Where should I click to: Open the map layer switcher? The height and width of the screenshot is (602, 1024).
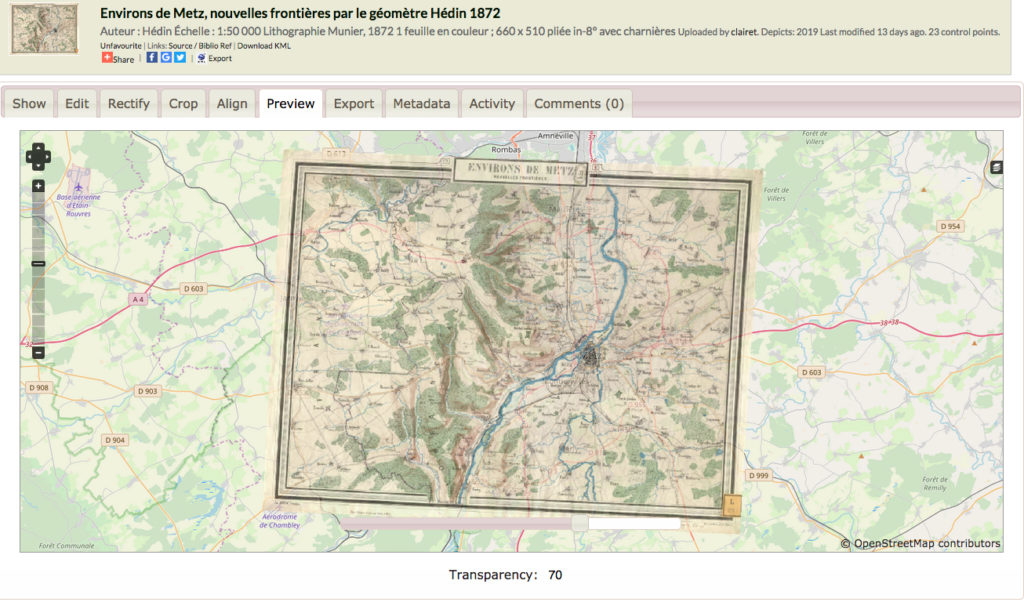pos(997,167)
